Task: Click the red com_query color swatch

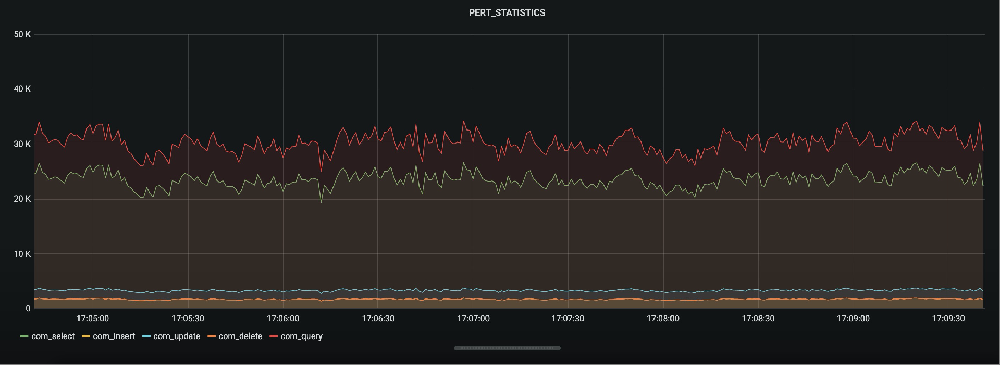Action: tap(274, 336)
